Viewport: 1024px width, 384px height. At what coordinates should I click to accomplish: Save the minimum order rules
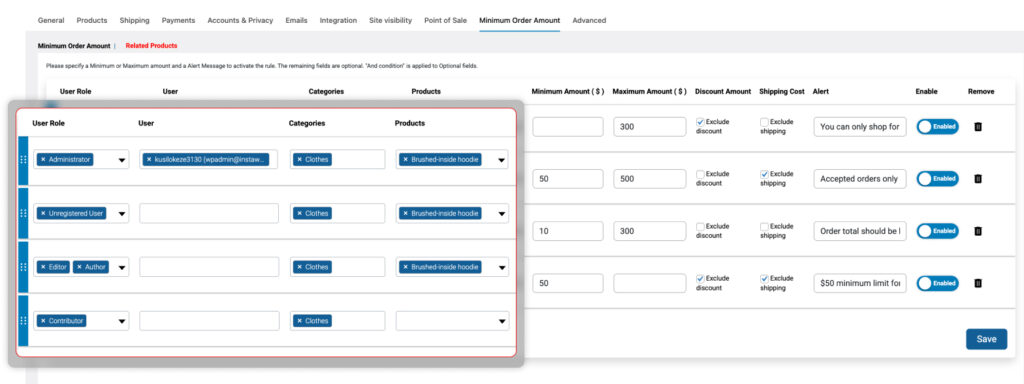pos(986,339)
